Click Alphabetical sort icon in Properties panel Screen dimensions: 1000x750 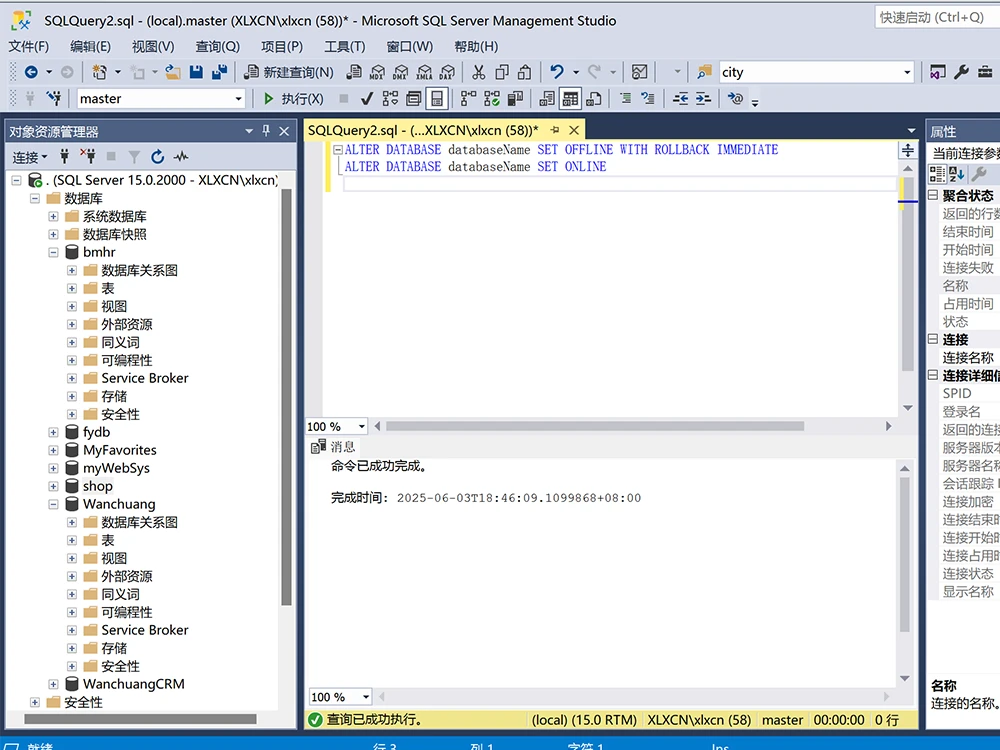tap(957, 173)
